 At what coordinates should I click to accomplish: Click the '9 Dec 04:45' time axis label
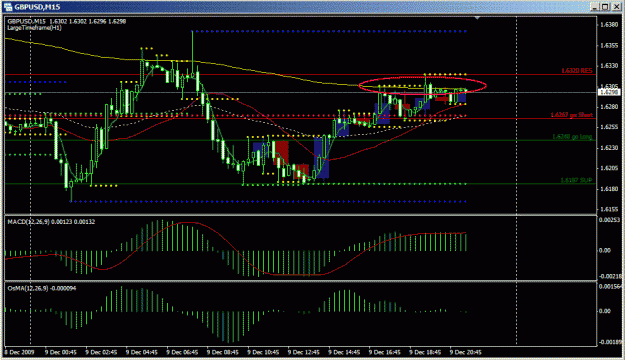point(142,352)
